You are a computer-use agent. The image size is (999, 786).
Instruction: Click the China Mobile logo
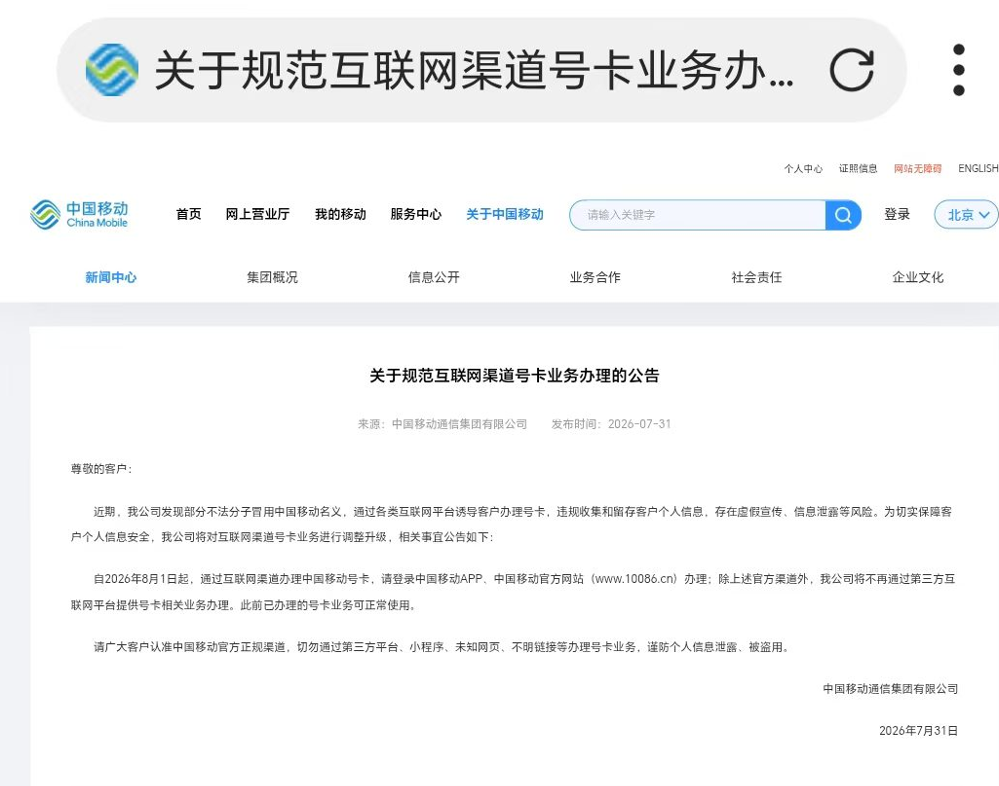[79, 215]
